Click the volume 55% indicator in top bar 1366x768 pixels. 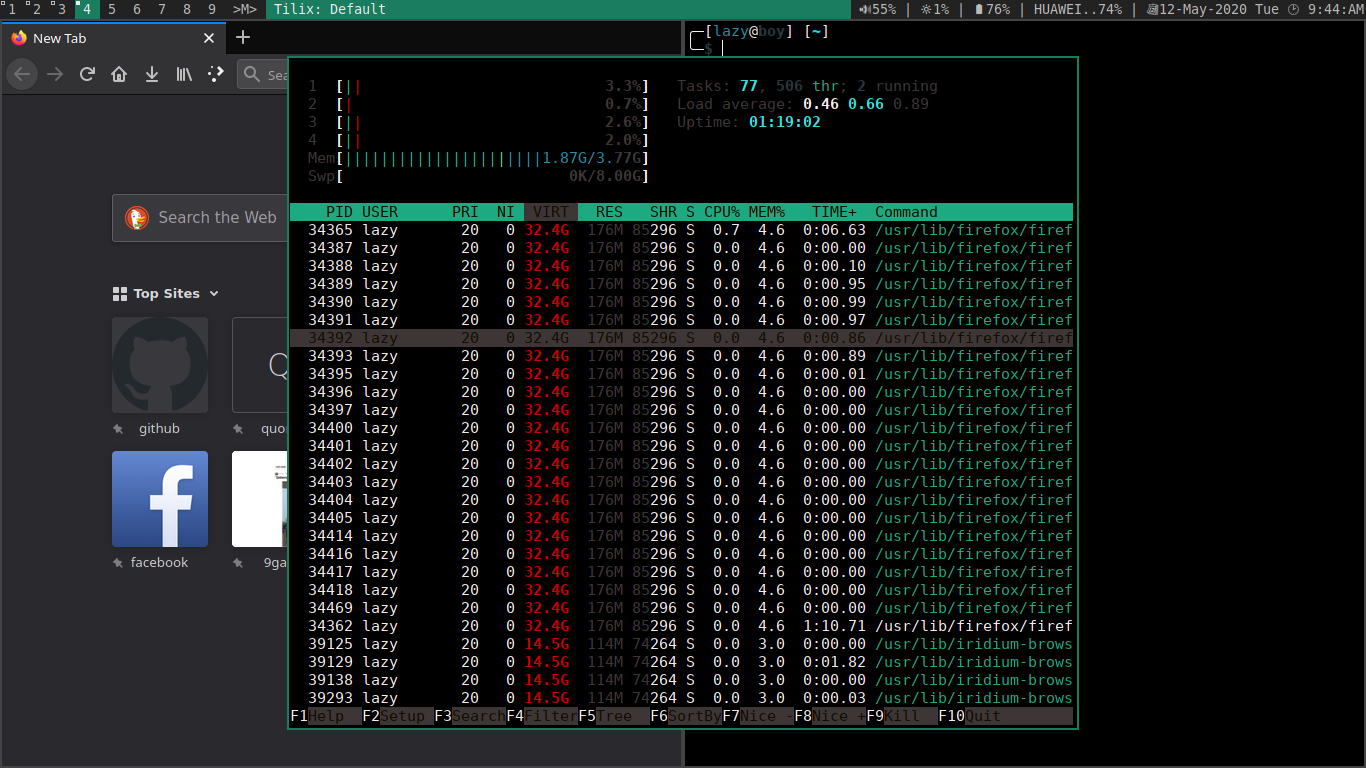(x=878, y=9)
